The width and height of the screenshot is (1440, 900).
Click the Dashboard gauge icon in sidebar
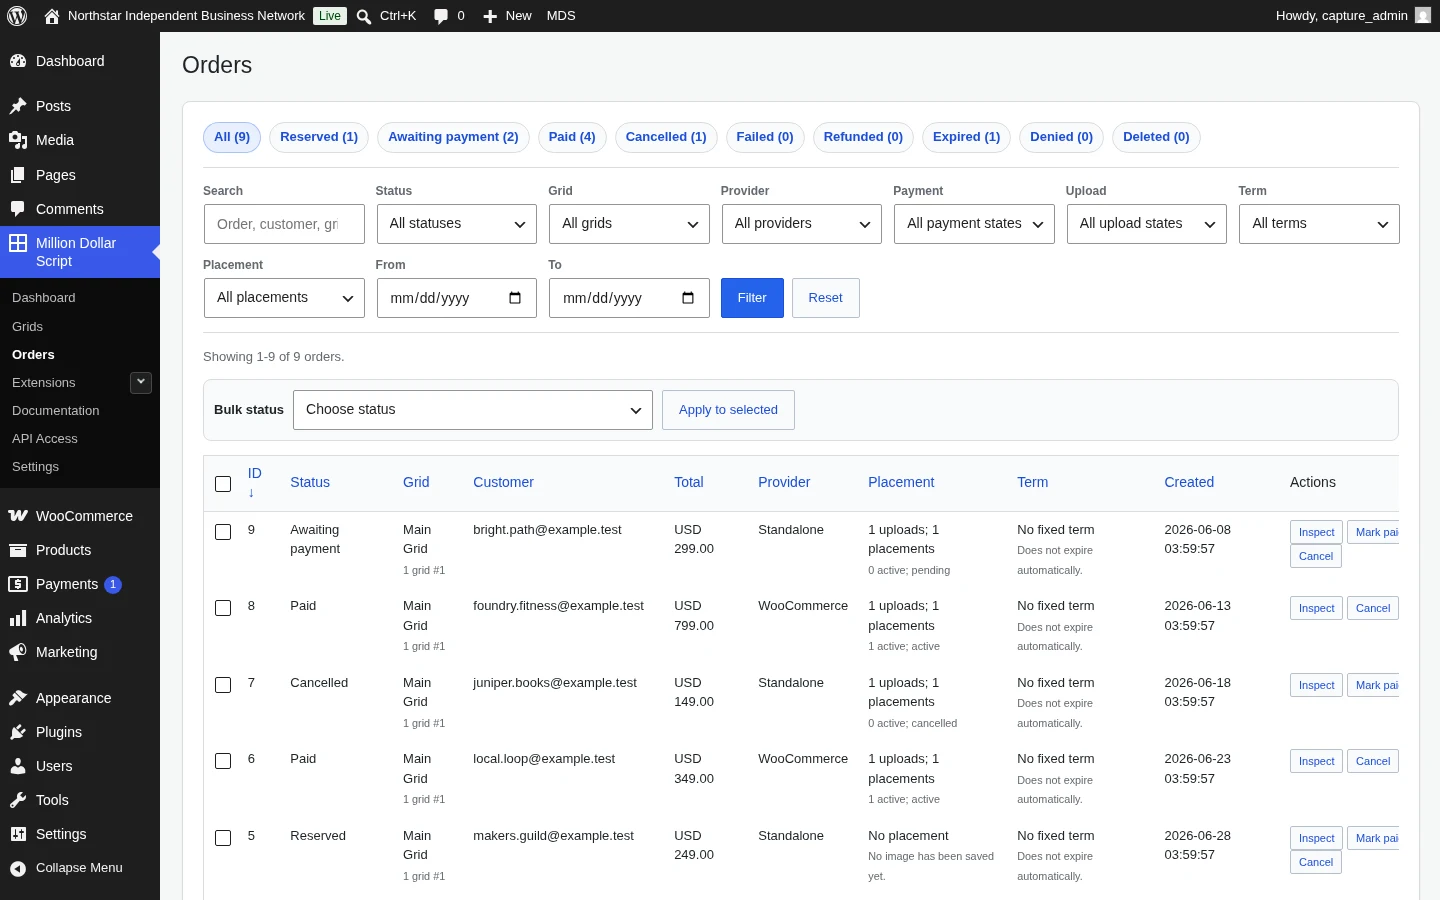(18, 61)
